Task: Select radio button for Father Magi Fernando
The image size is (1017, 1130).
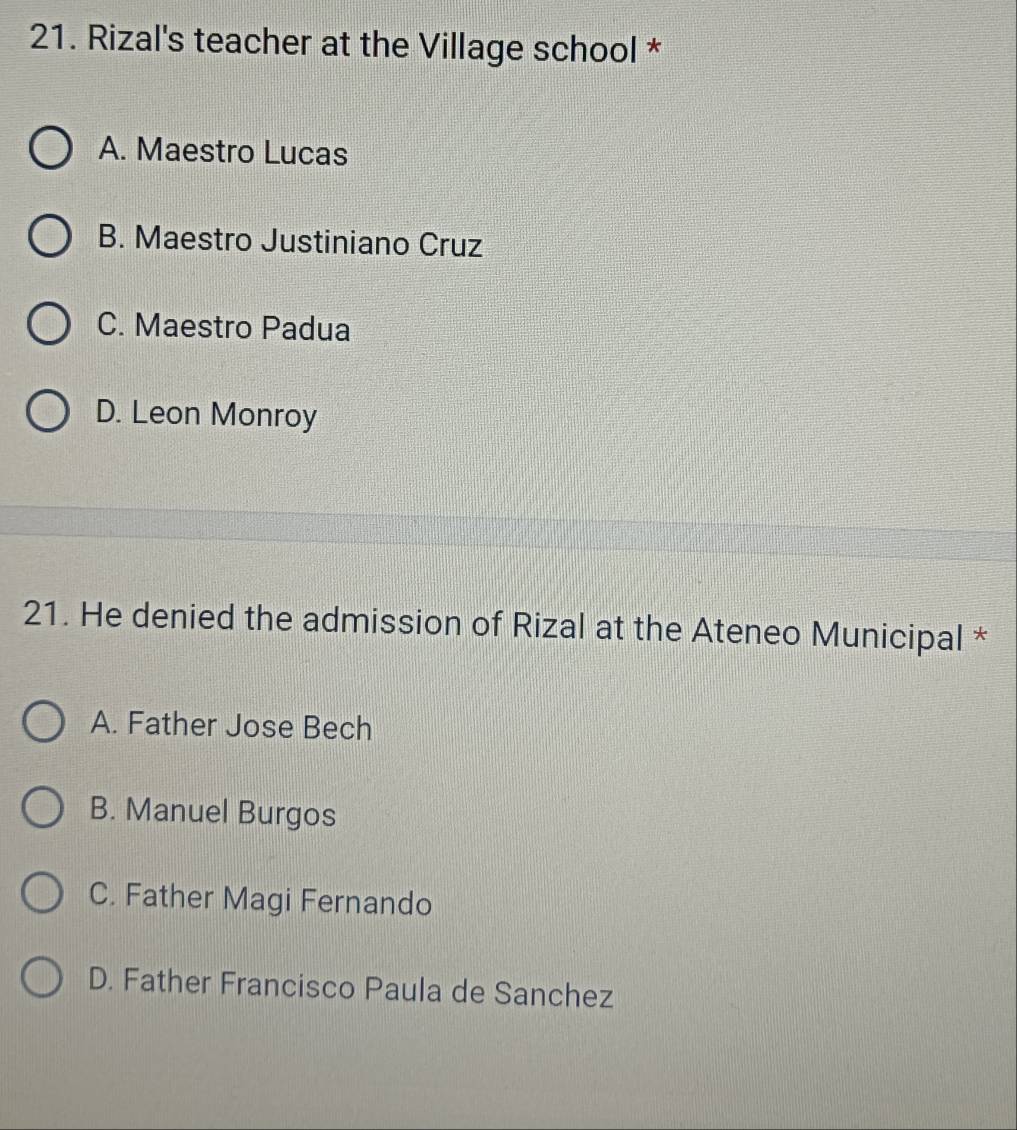Action: coord(43,895)
